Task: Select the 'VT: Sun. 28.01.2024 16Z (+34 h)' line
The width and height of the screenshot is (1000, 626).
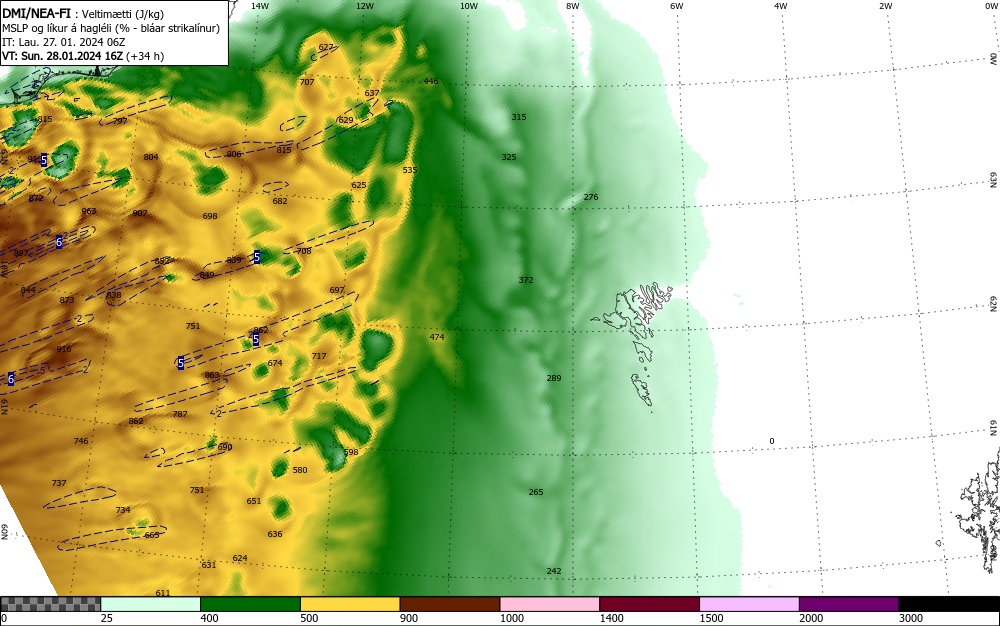Action: coord(83,56)
